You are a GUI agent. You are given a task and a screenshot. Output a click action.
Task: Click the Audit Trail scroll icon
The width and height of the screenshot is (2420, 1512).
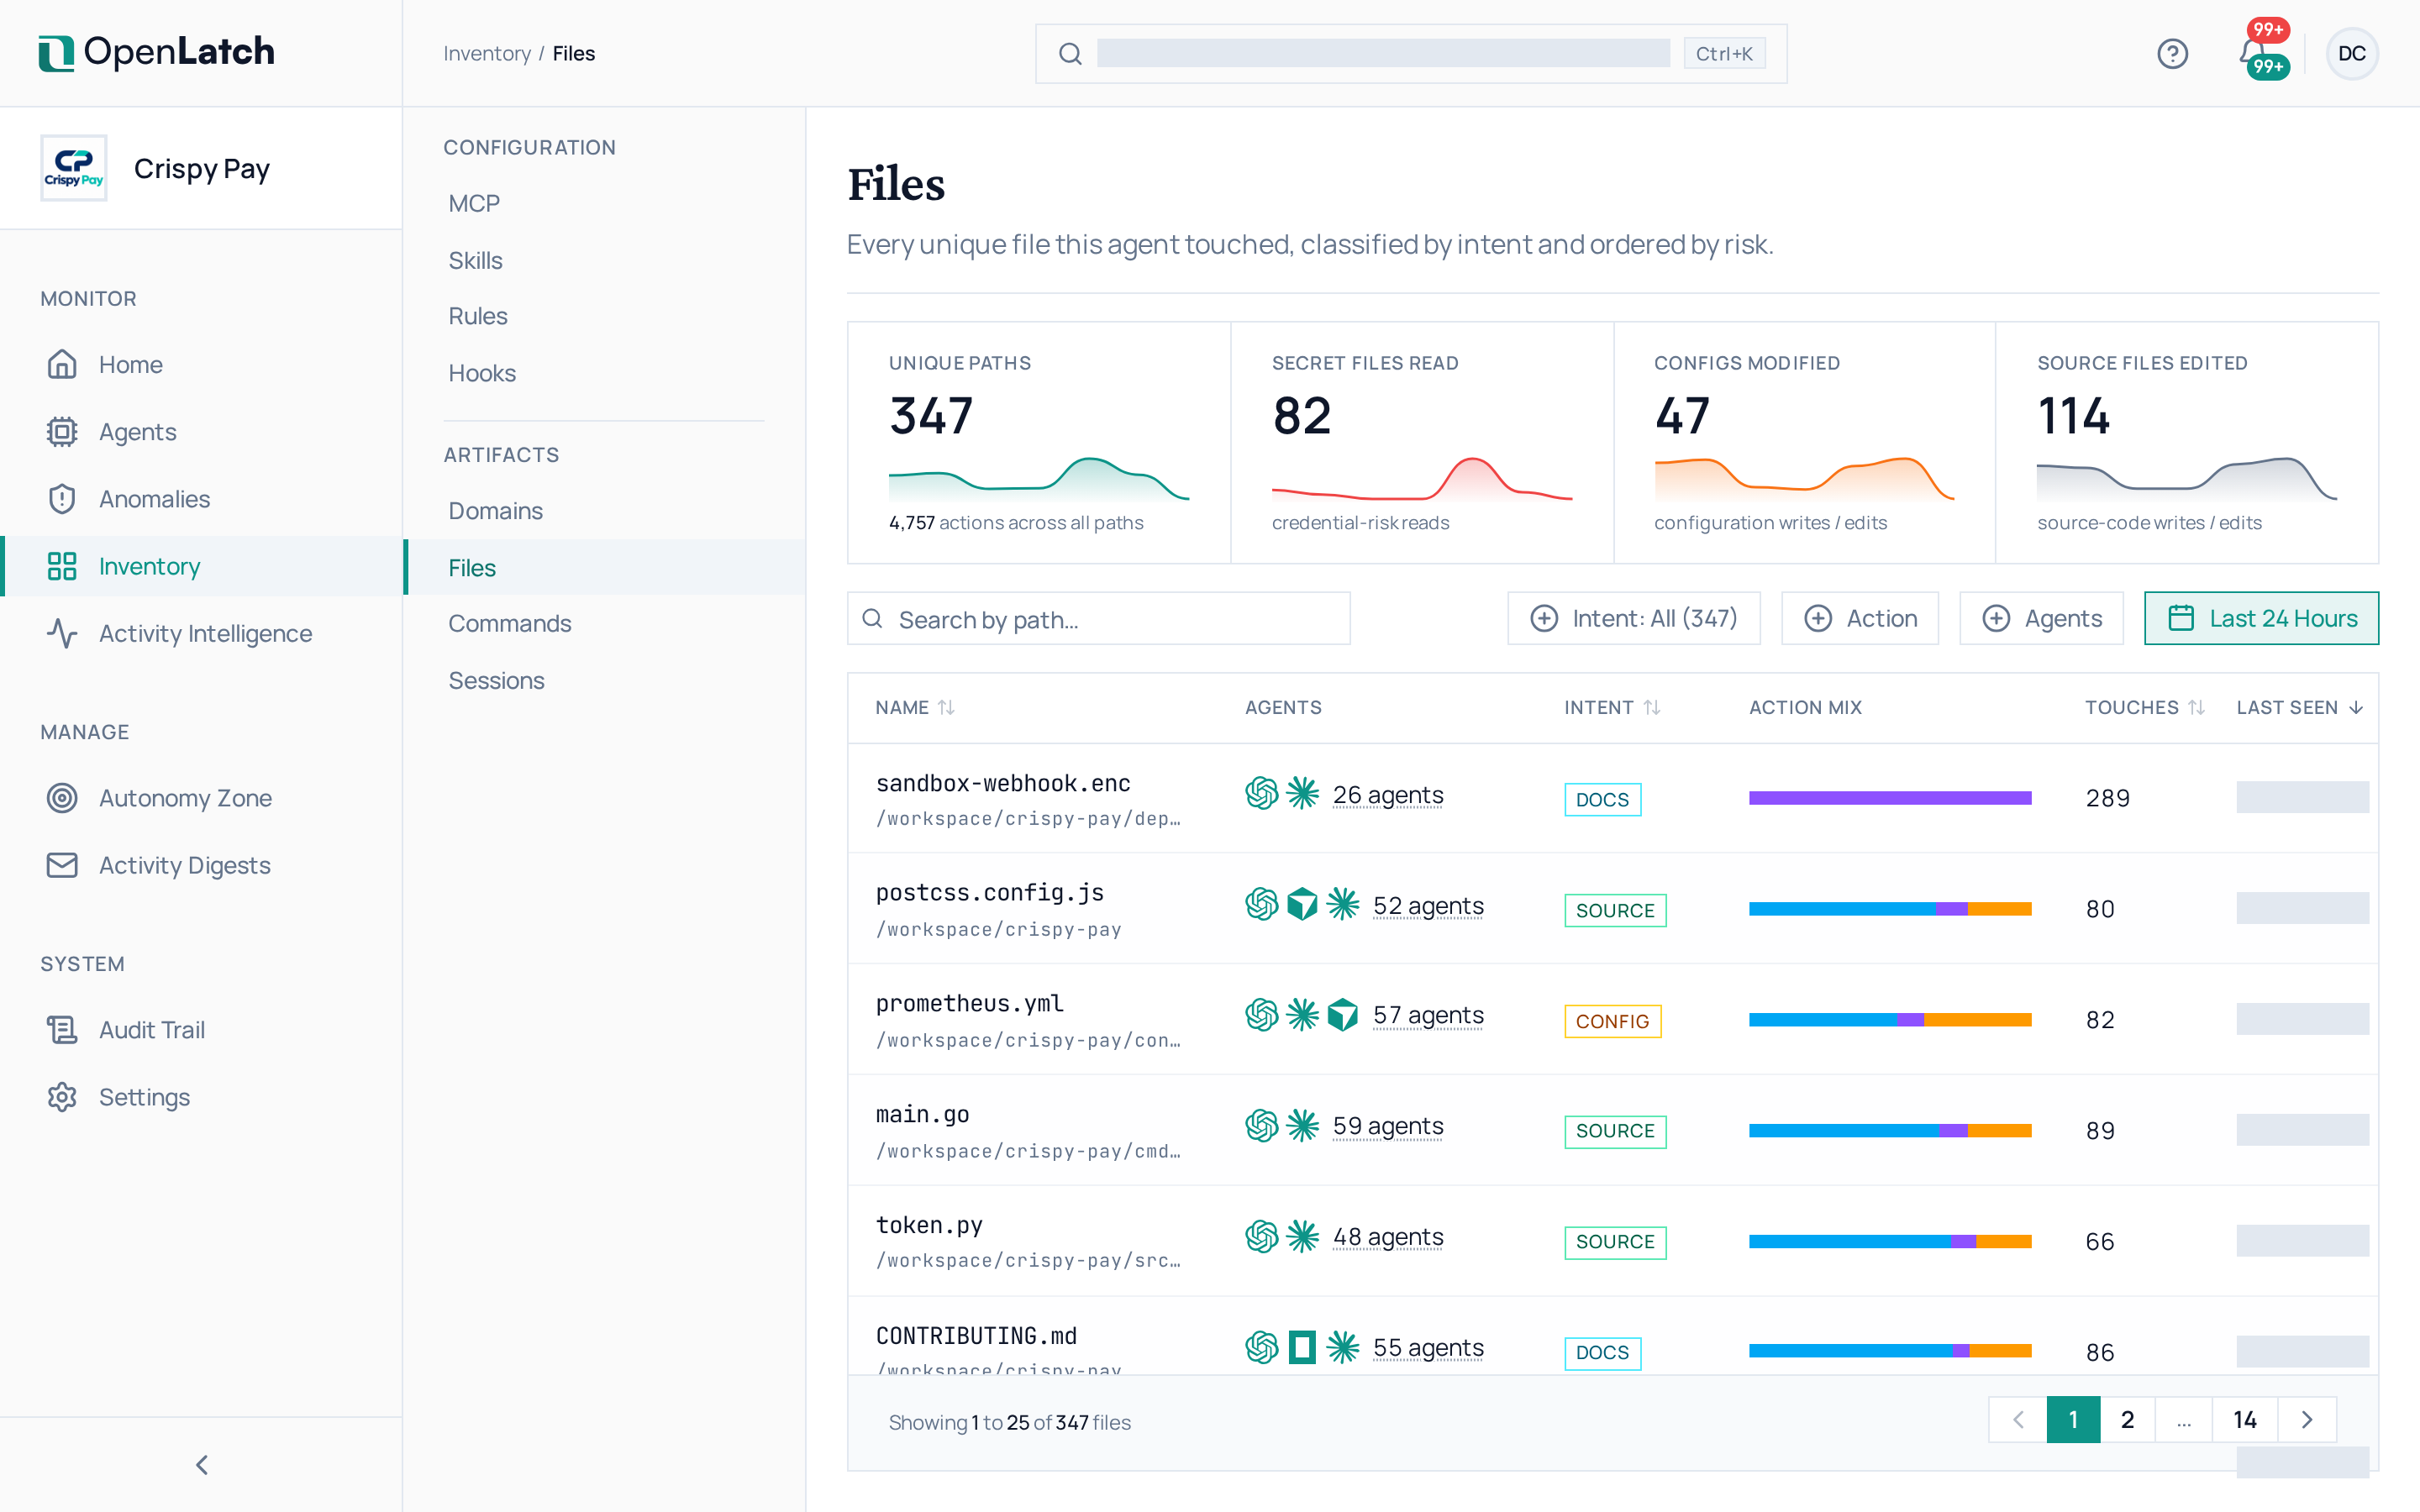(62, 1029)
